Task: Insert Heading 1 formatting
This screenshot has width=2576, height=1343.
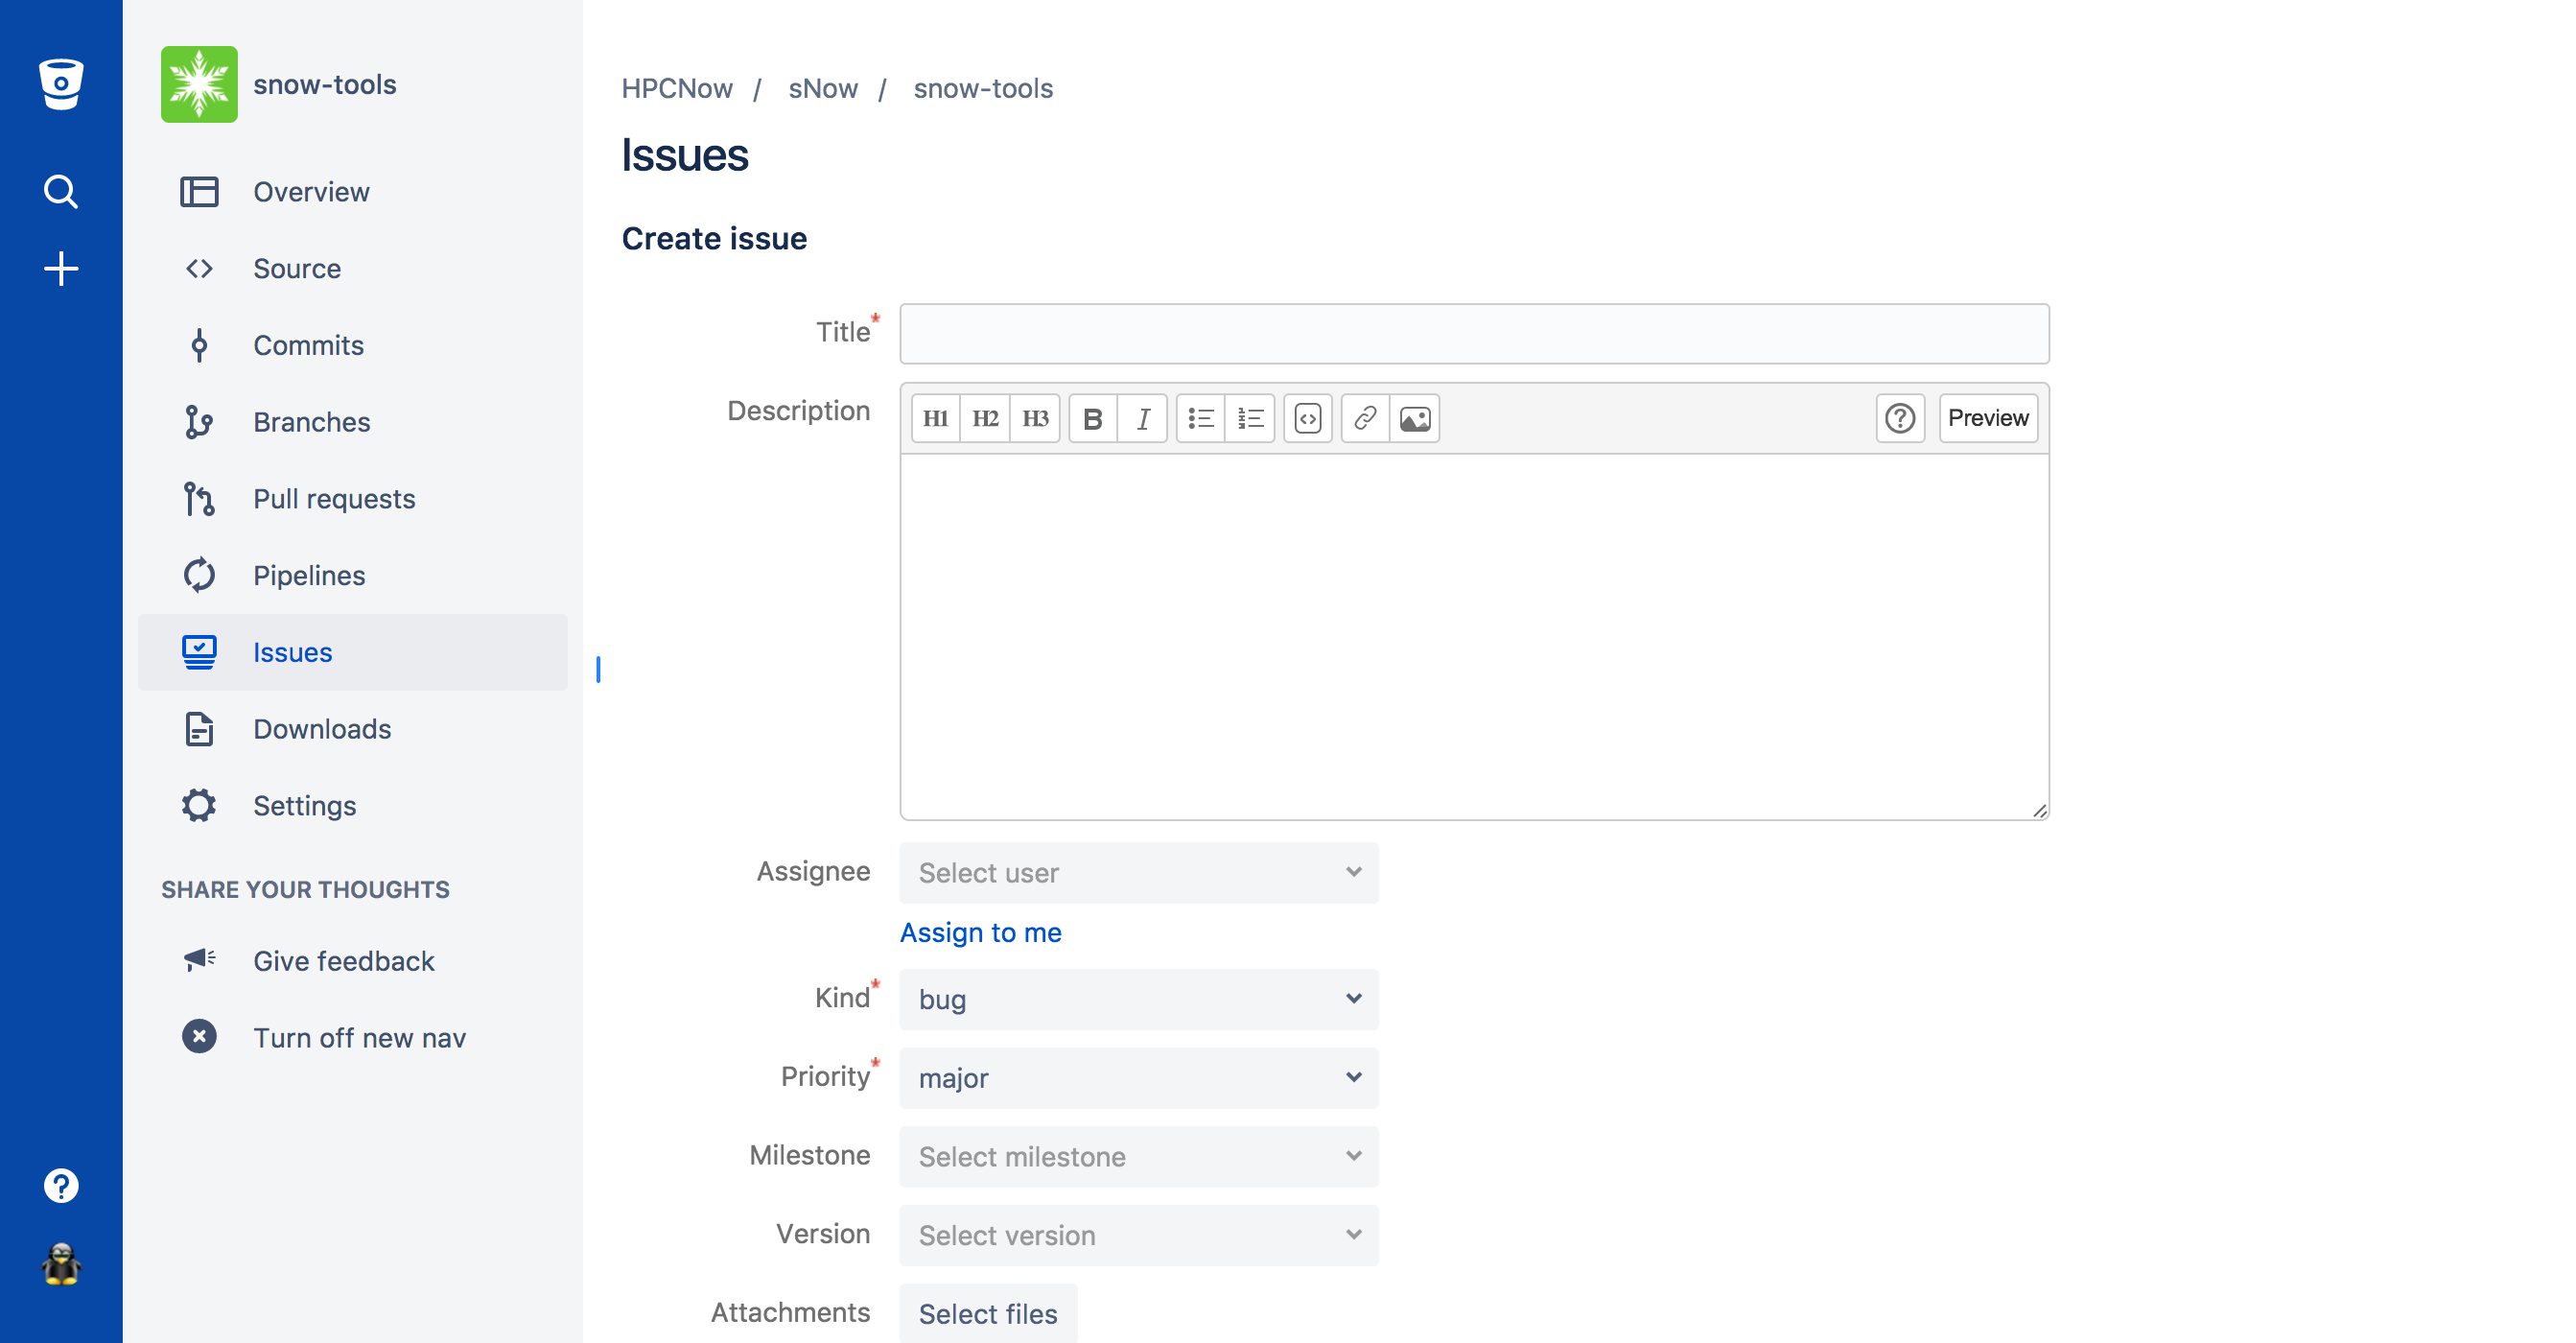Action: tap(935, 418)
